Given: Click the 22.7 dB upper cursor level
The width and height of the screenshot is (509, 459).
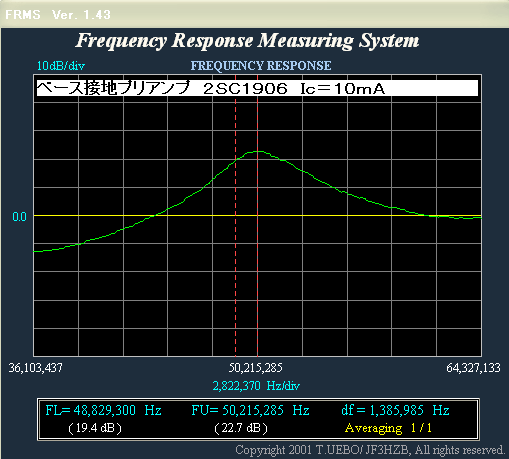Looking at the screenshot, I should tap(241, 428).
